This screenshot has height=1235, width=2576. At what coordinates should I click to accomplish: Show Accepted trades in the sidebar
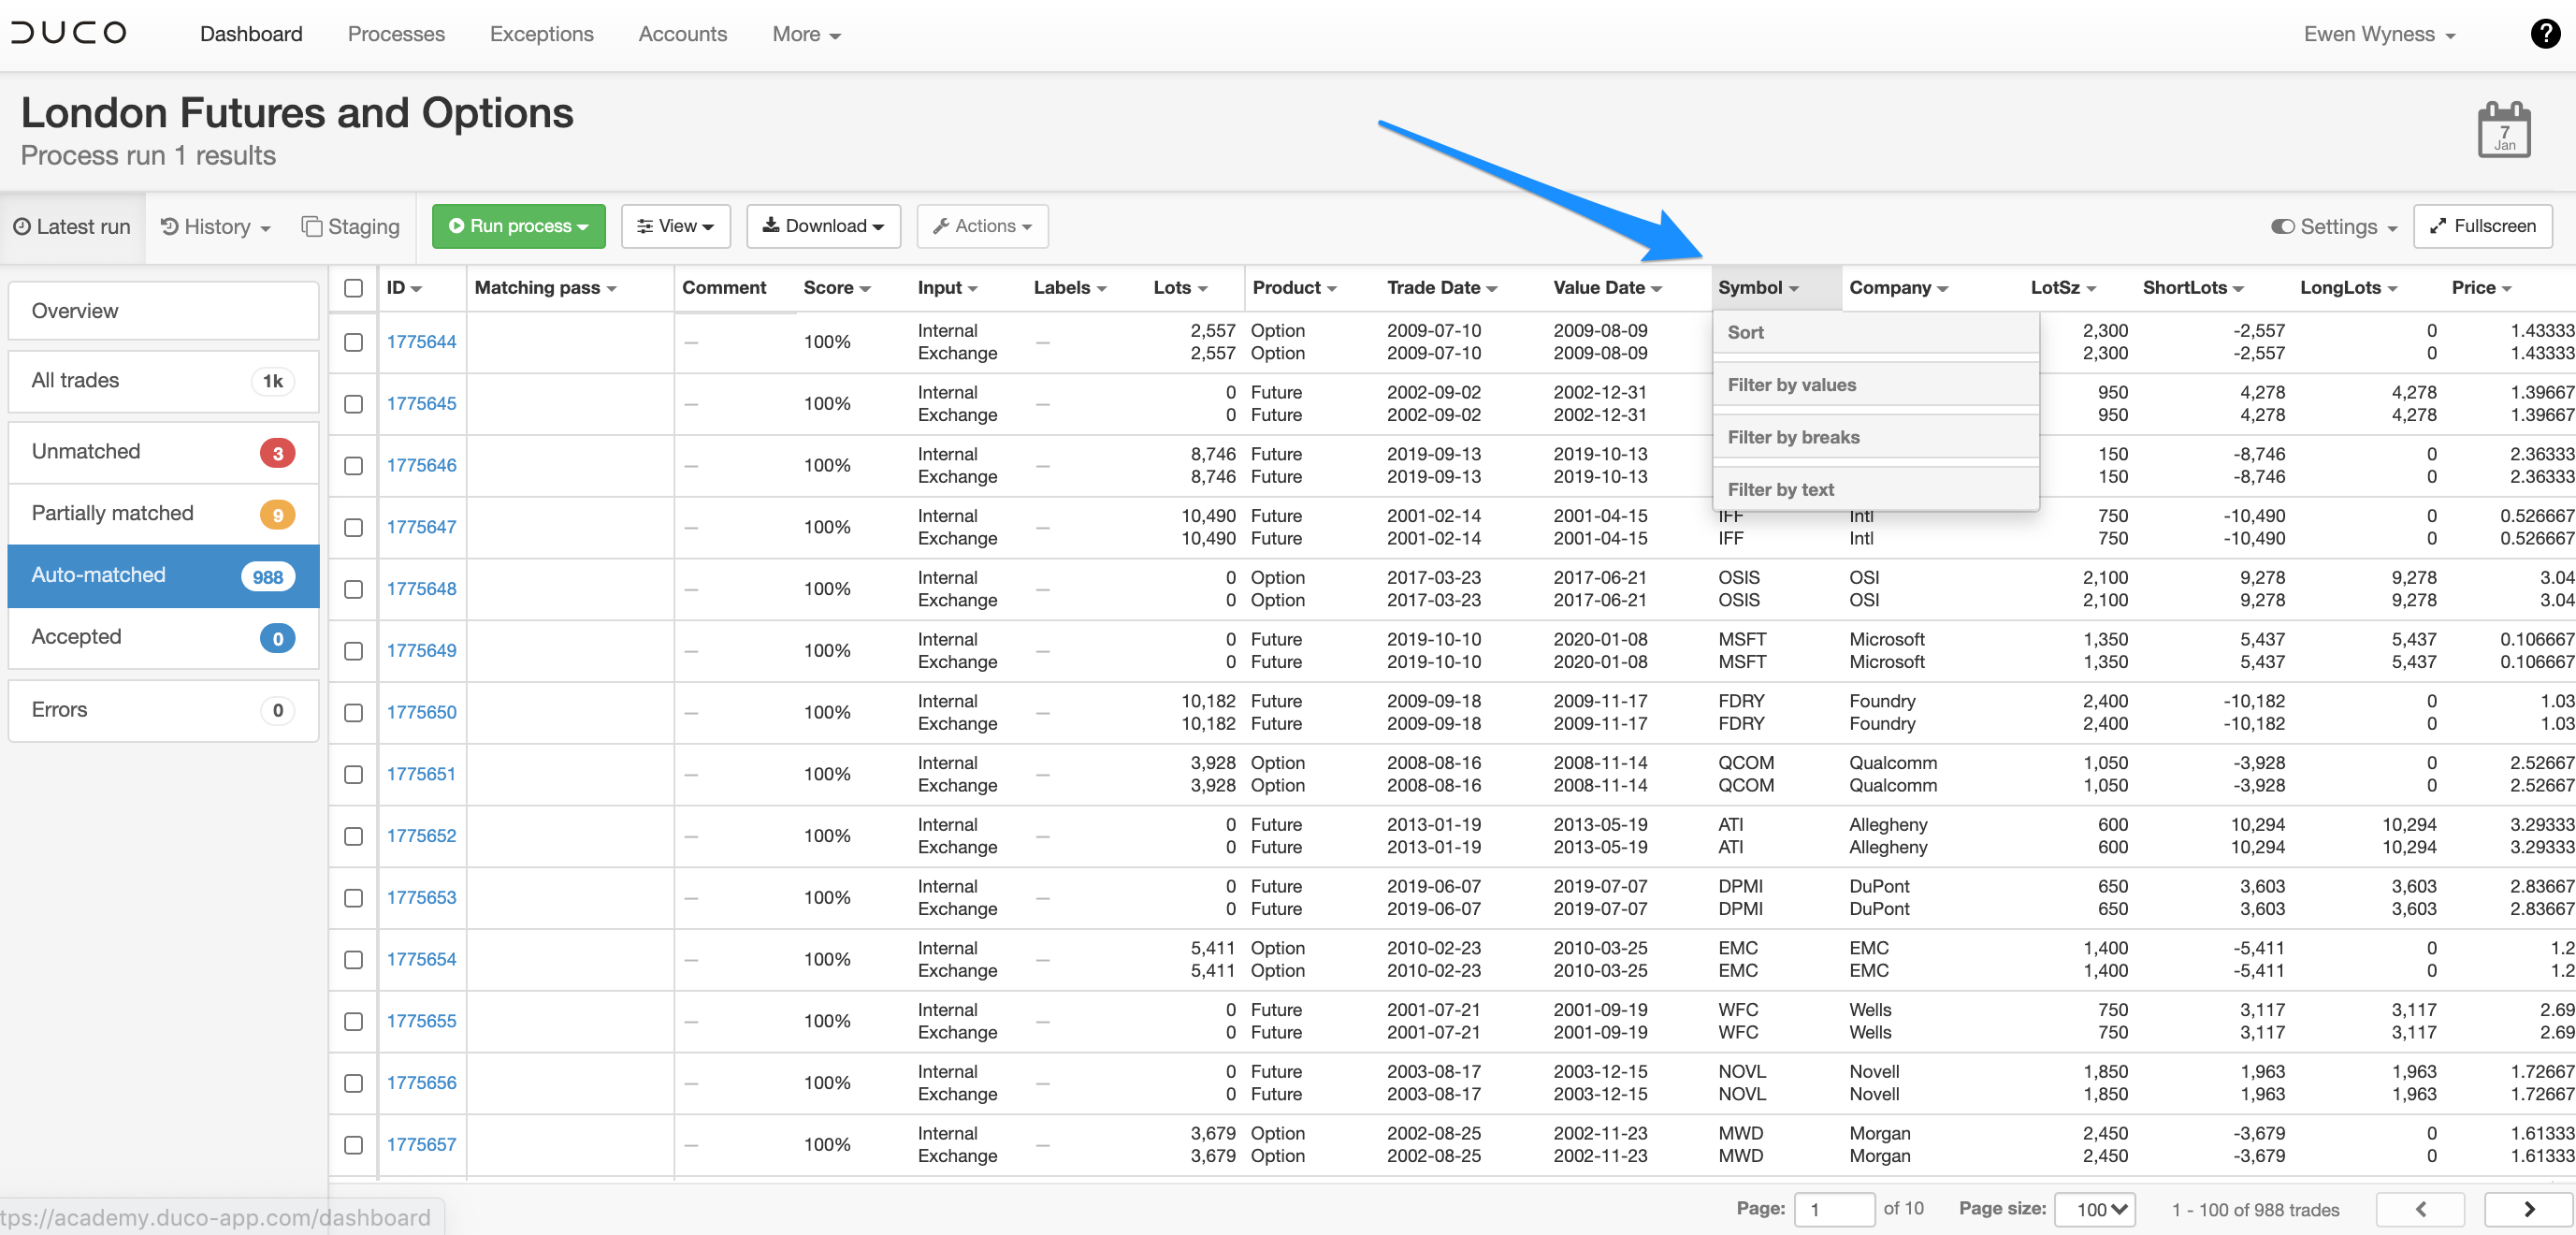click(x=163, y=638)
